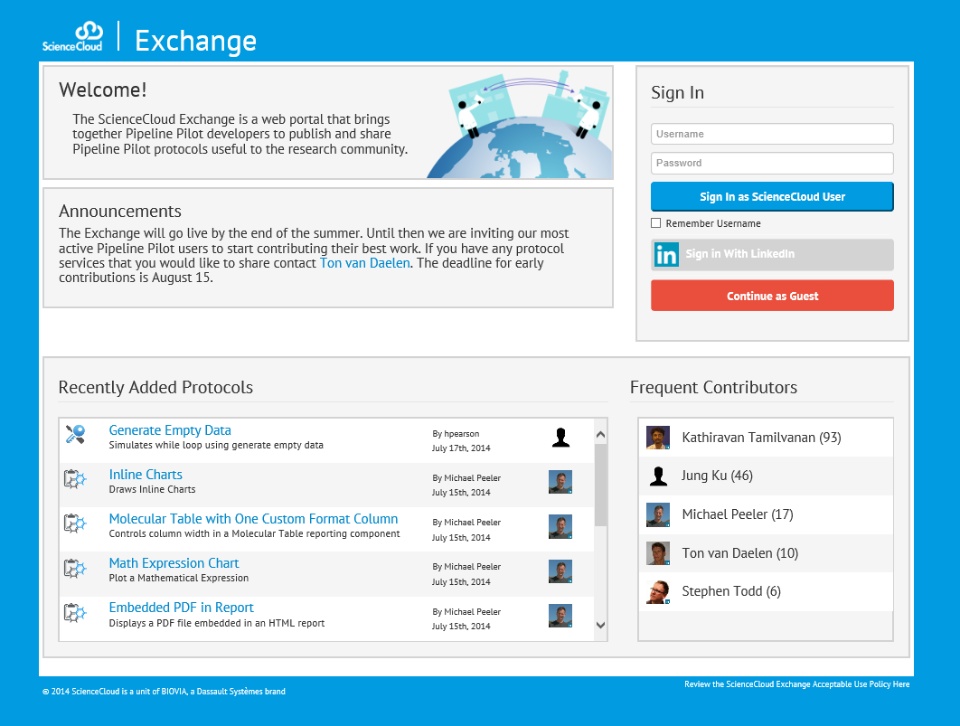Click Michael Peeler's photo in Frequent Contributors

tap(658, 515)
